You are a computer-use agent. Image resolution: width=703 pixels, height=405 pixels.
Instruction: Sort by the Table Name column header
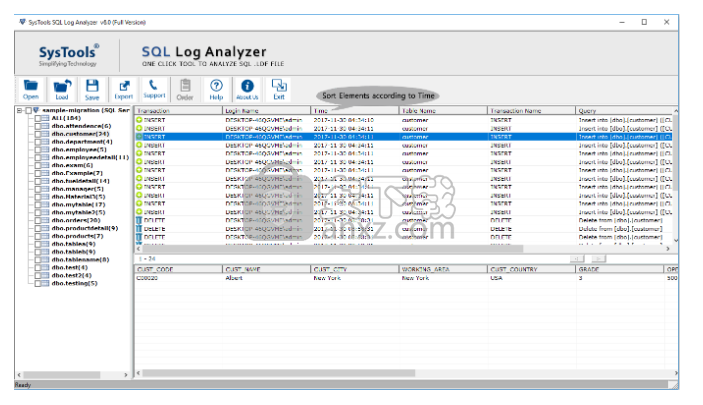pos(443,110)
